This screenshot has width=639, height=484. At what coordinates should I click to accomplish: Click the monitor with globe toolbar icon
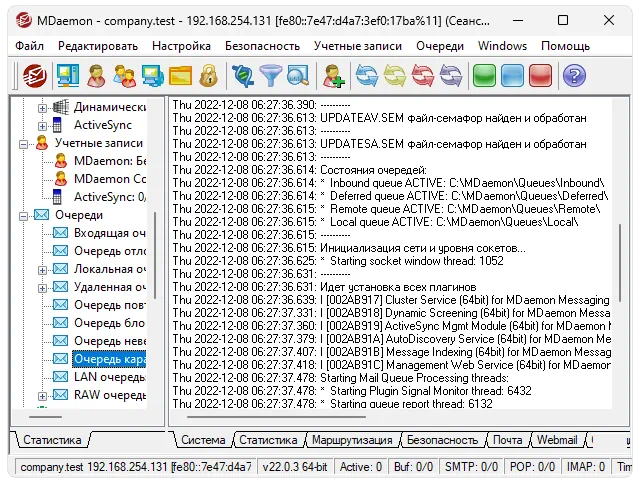pyautogui.click(x=152, y=75)
